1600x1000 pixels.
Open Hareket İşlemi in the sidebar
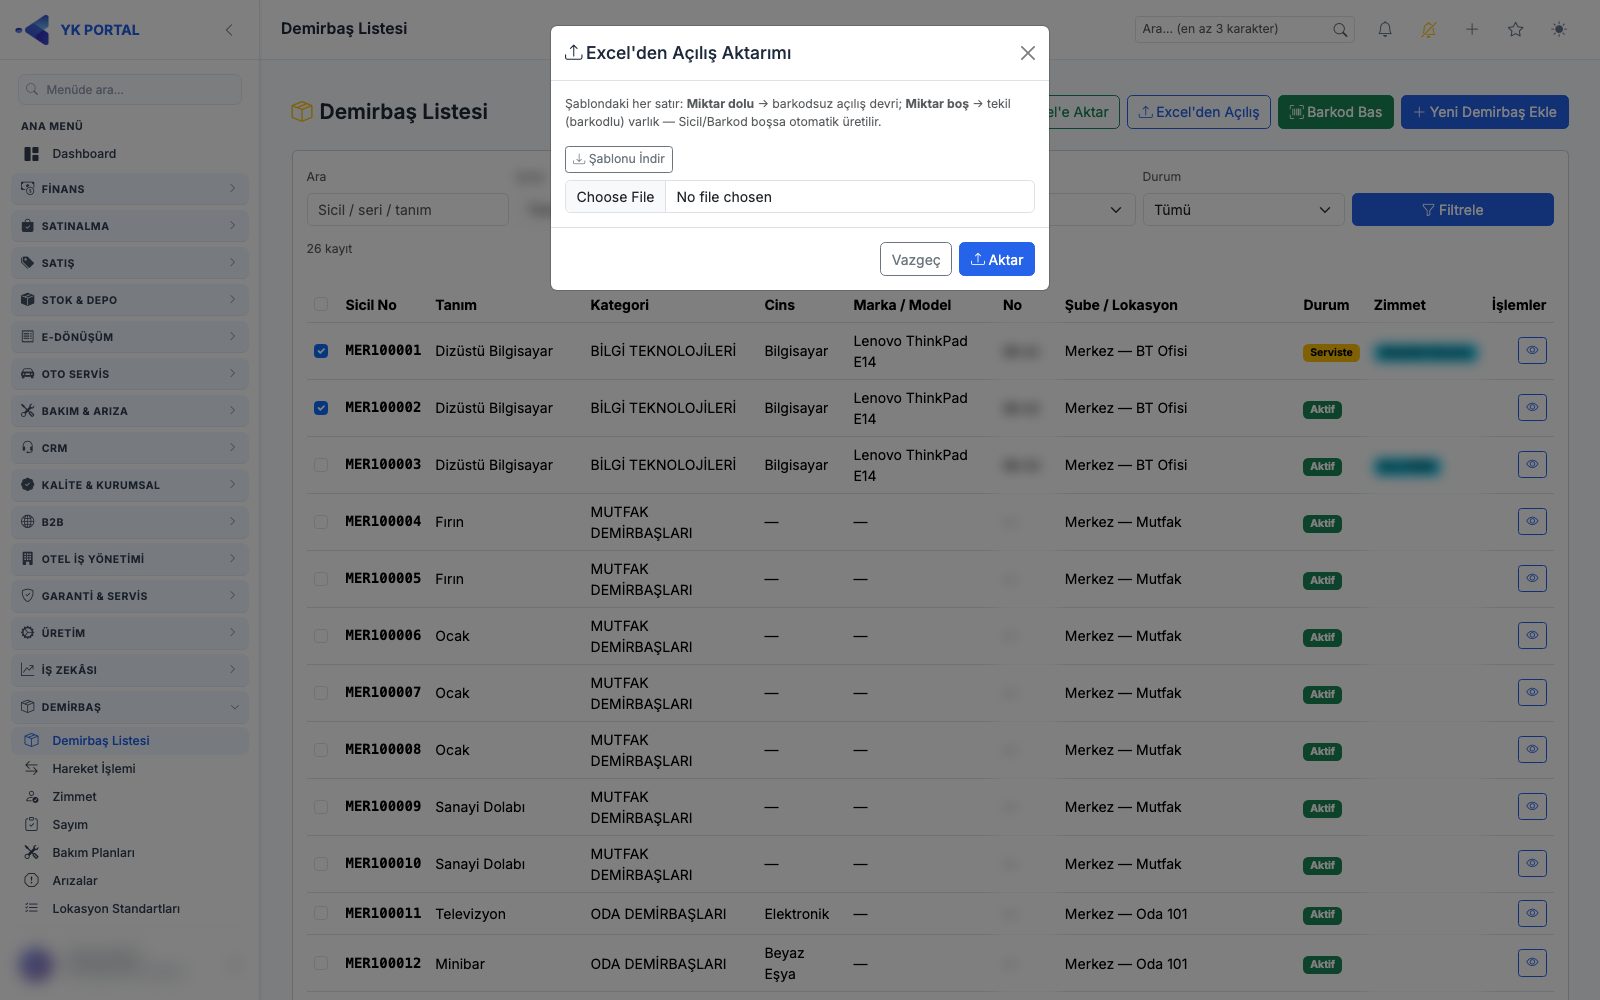[x=94, y=769]
